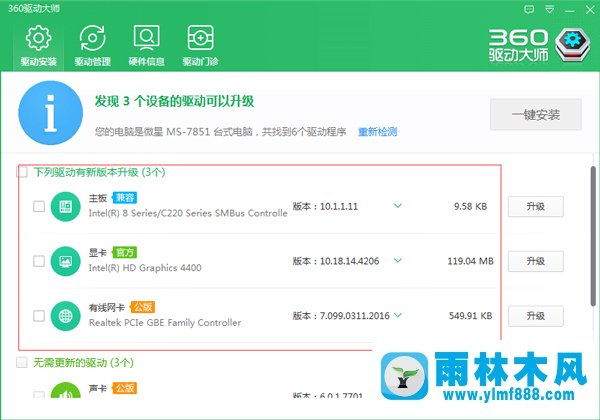This screenshot has height=420, width=600.
Task: Click the 声卡 device label
Action: [x=98, y=389]
